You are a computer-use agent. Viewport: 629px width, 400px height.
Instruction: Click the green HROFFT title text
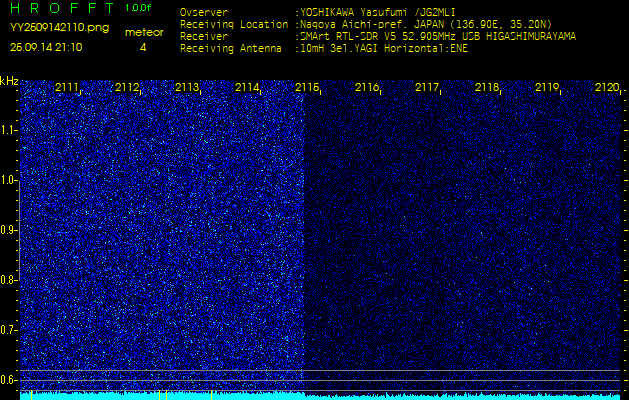point(62,8)
